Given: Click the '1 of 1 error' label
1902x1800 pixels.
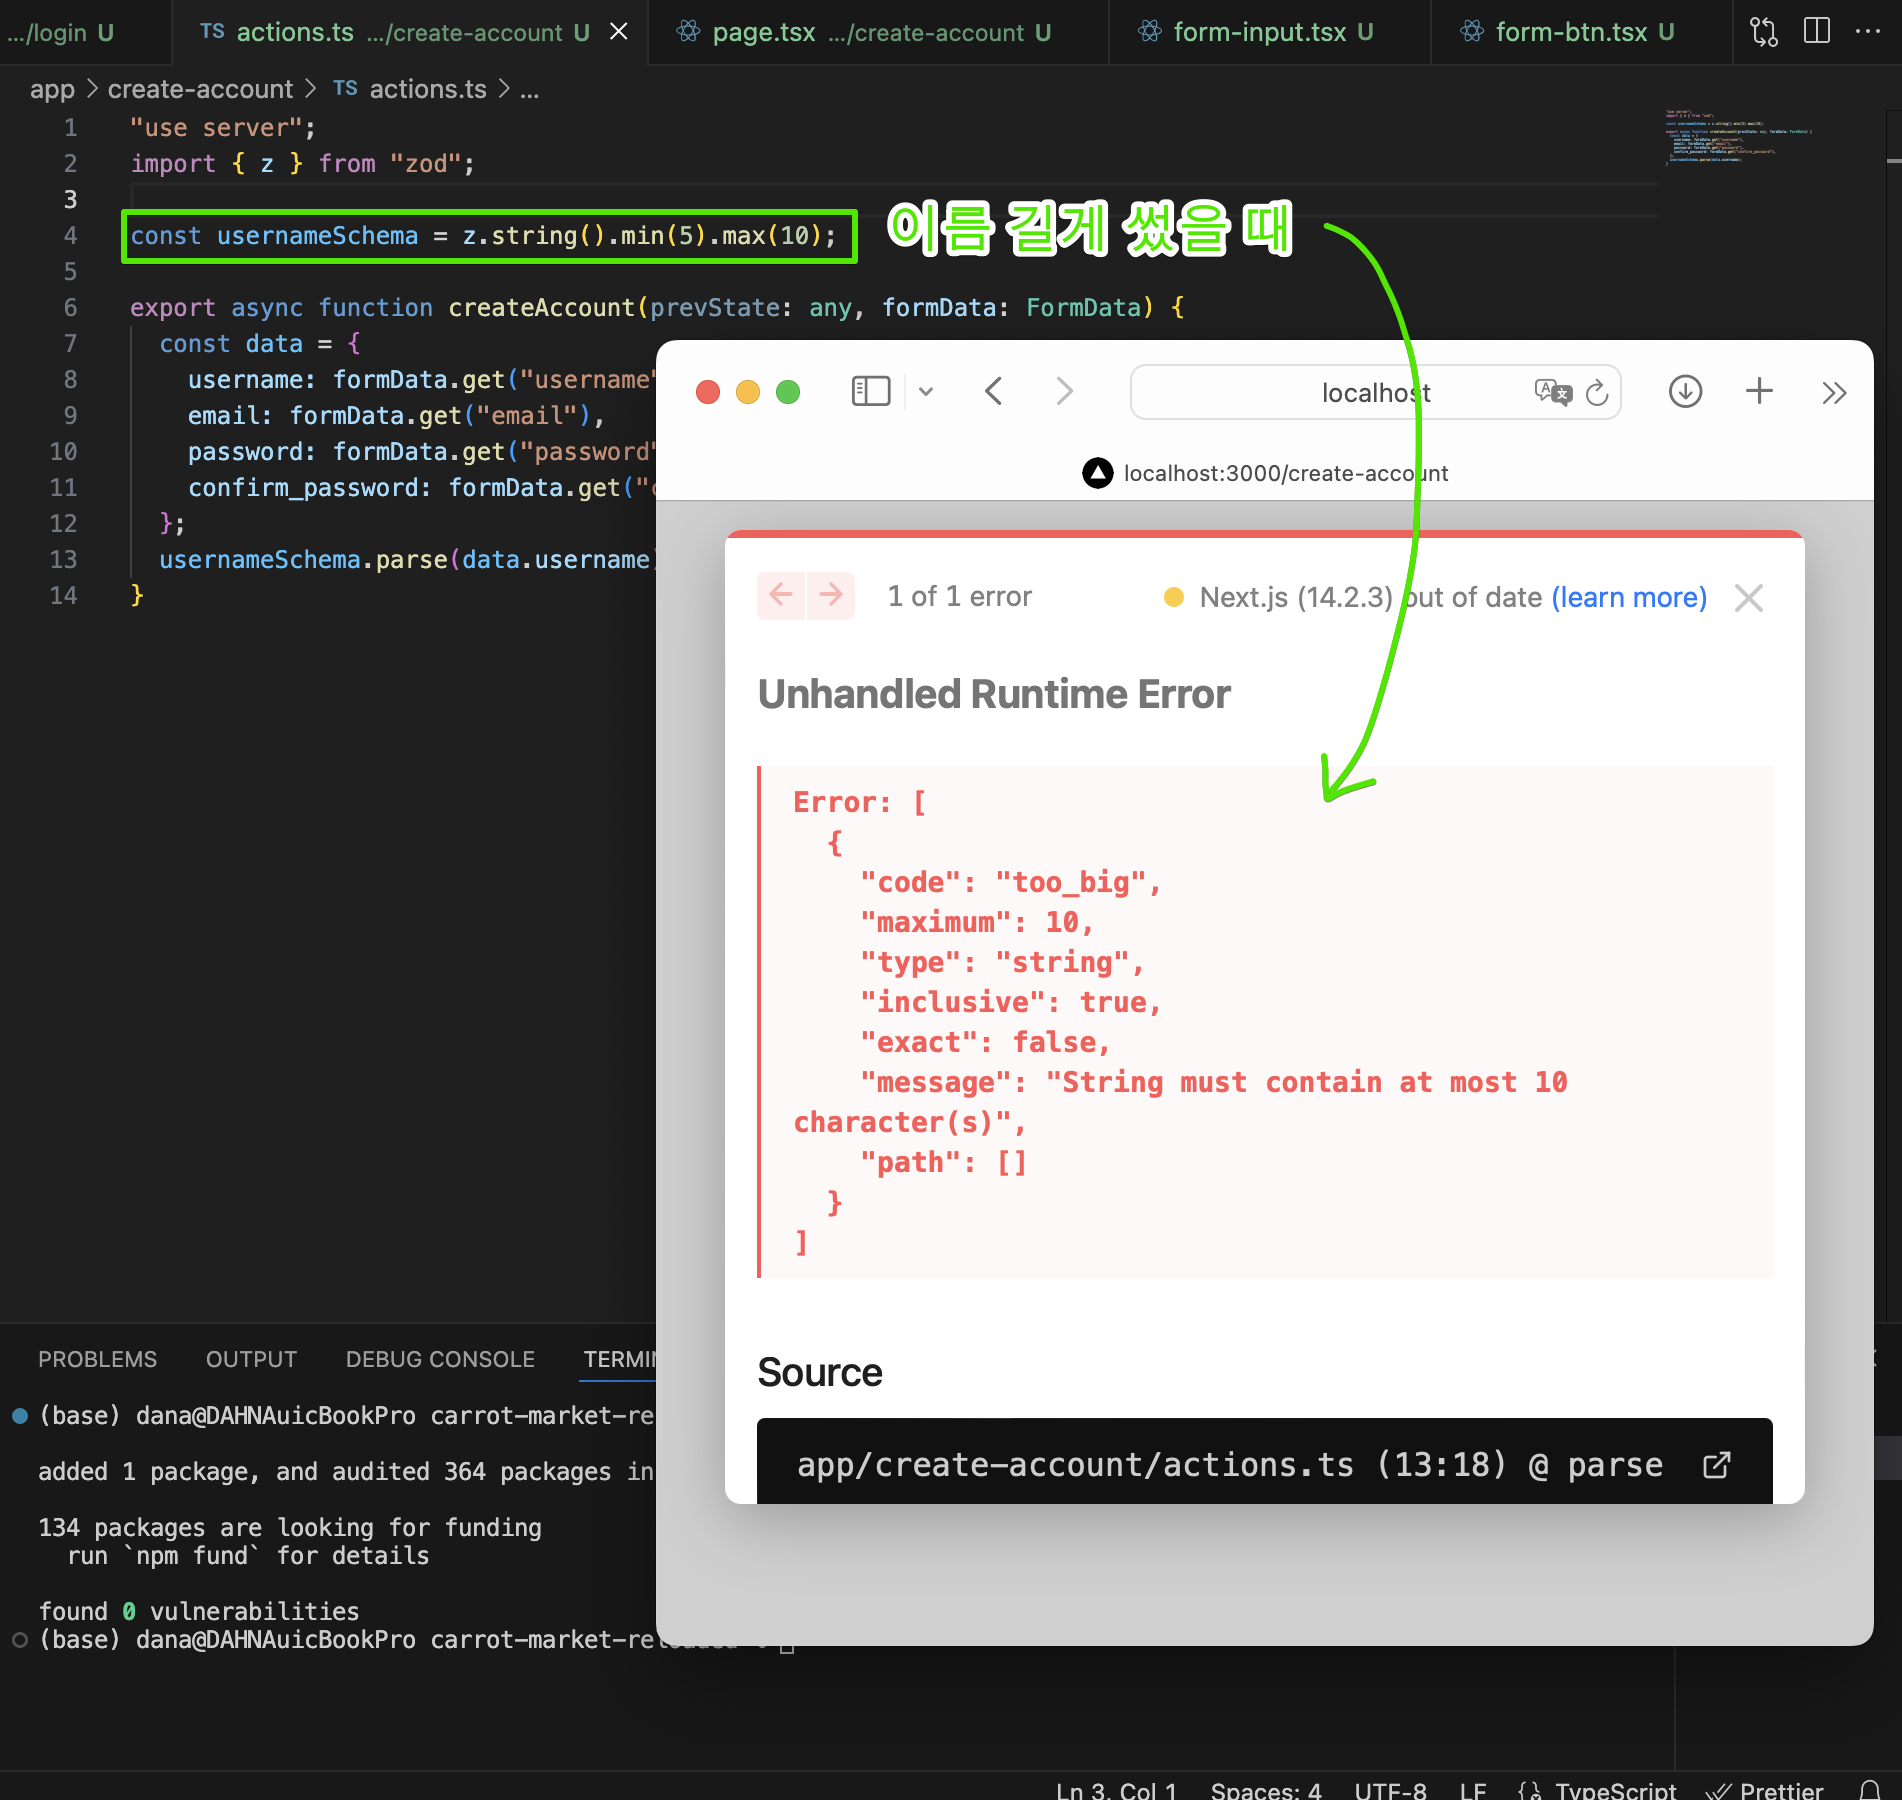Looking at the screenshot, I should 959,596.
